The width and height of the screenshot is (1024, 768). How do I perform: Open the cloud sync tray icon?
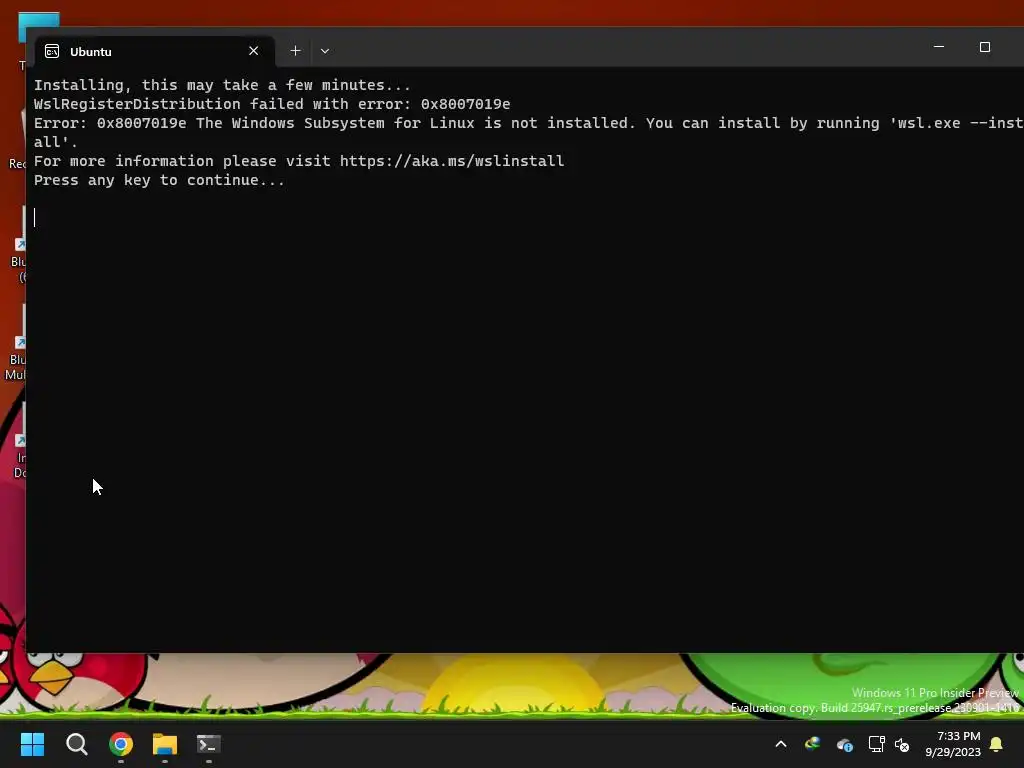pos(844,744)
